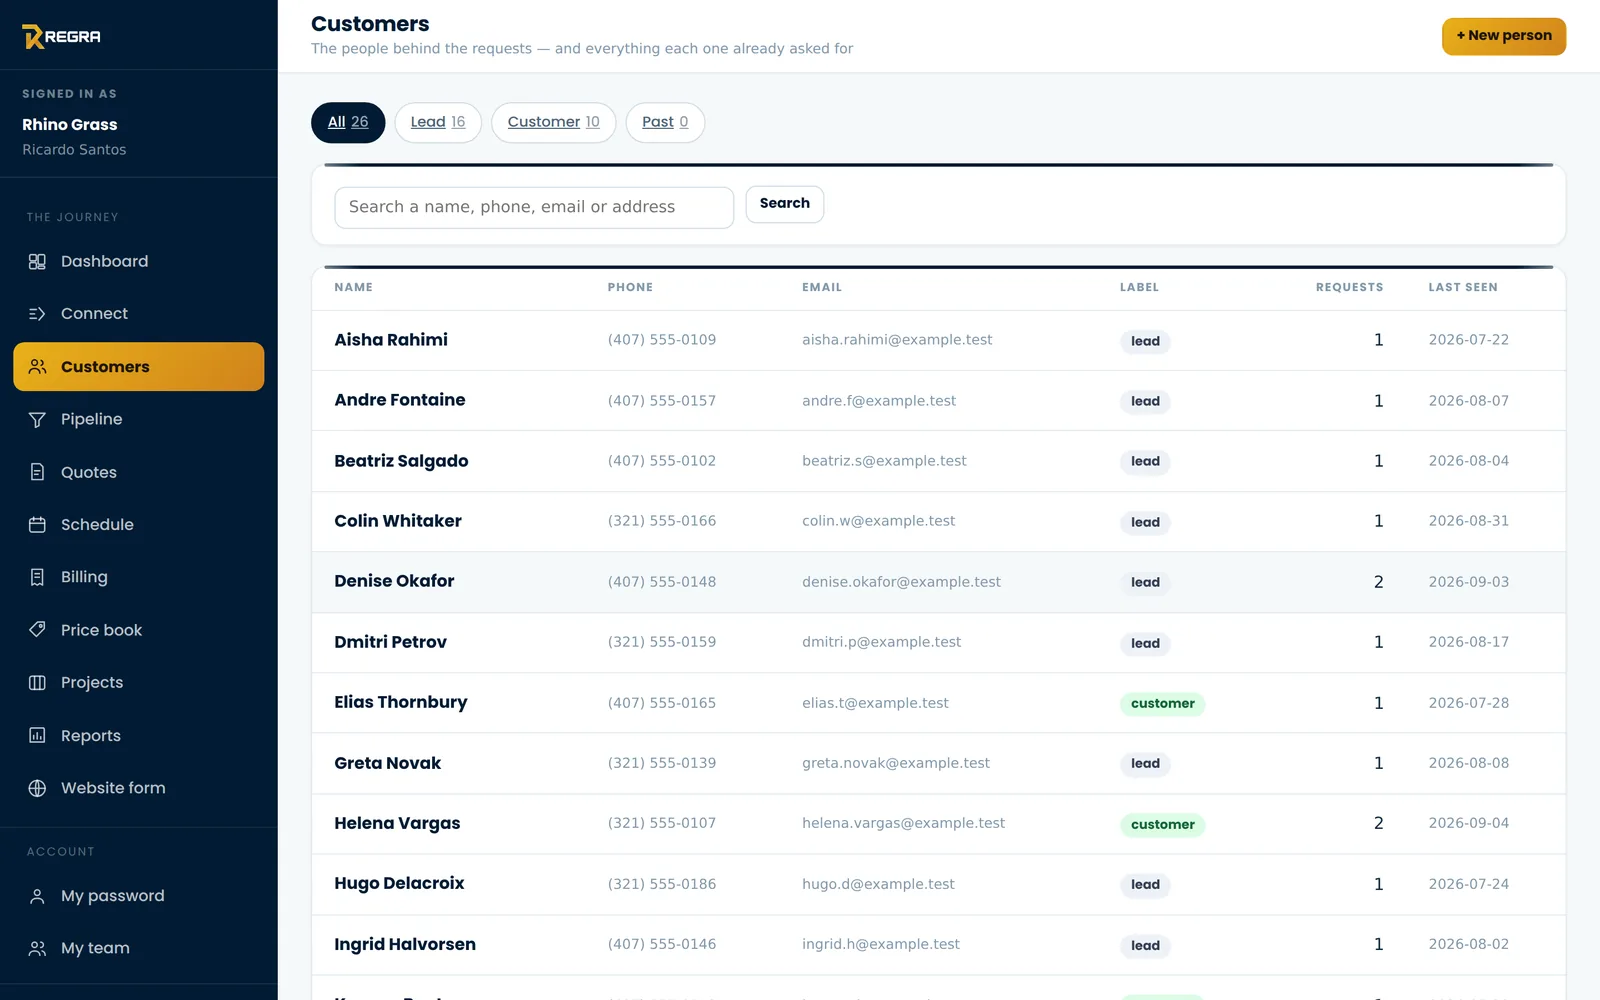
Task: Click Ingrid Halvorsen's phone (407) 555-0146
Action: click(x=662, y=944)
